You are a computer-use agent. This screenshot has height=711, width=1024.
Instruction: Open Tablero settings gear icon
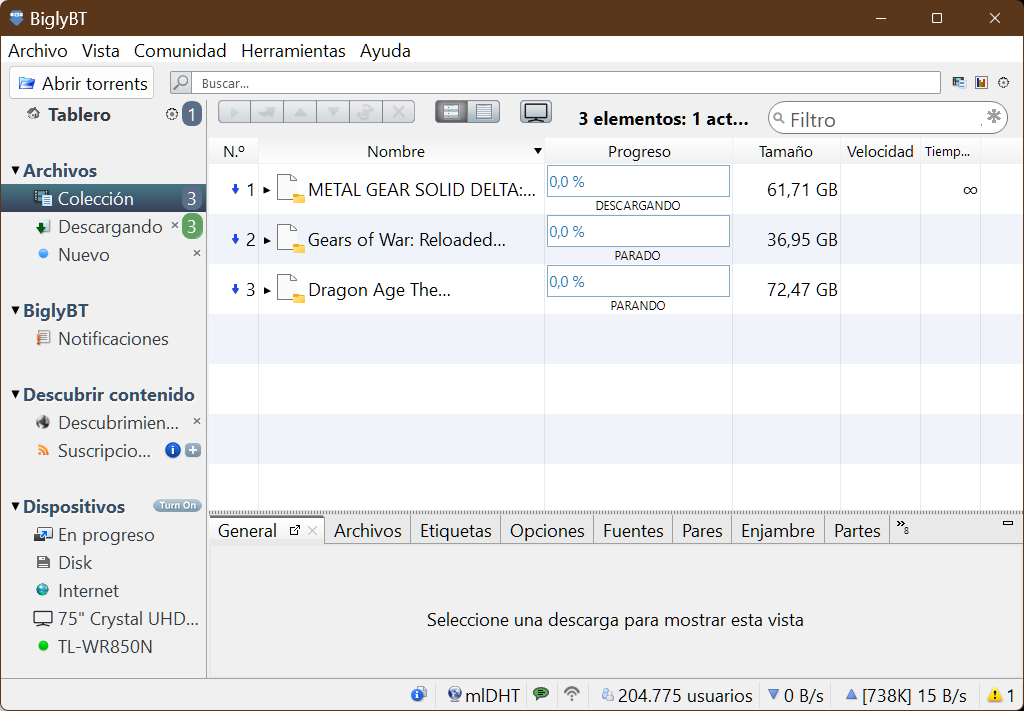[x=171, y=115]
